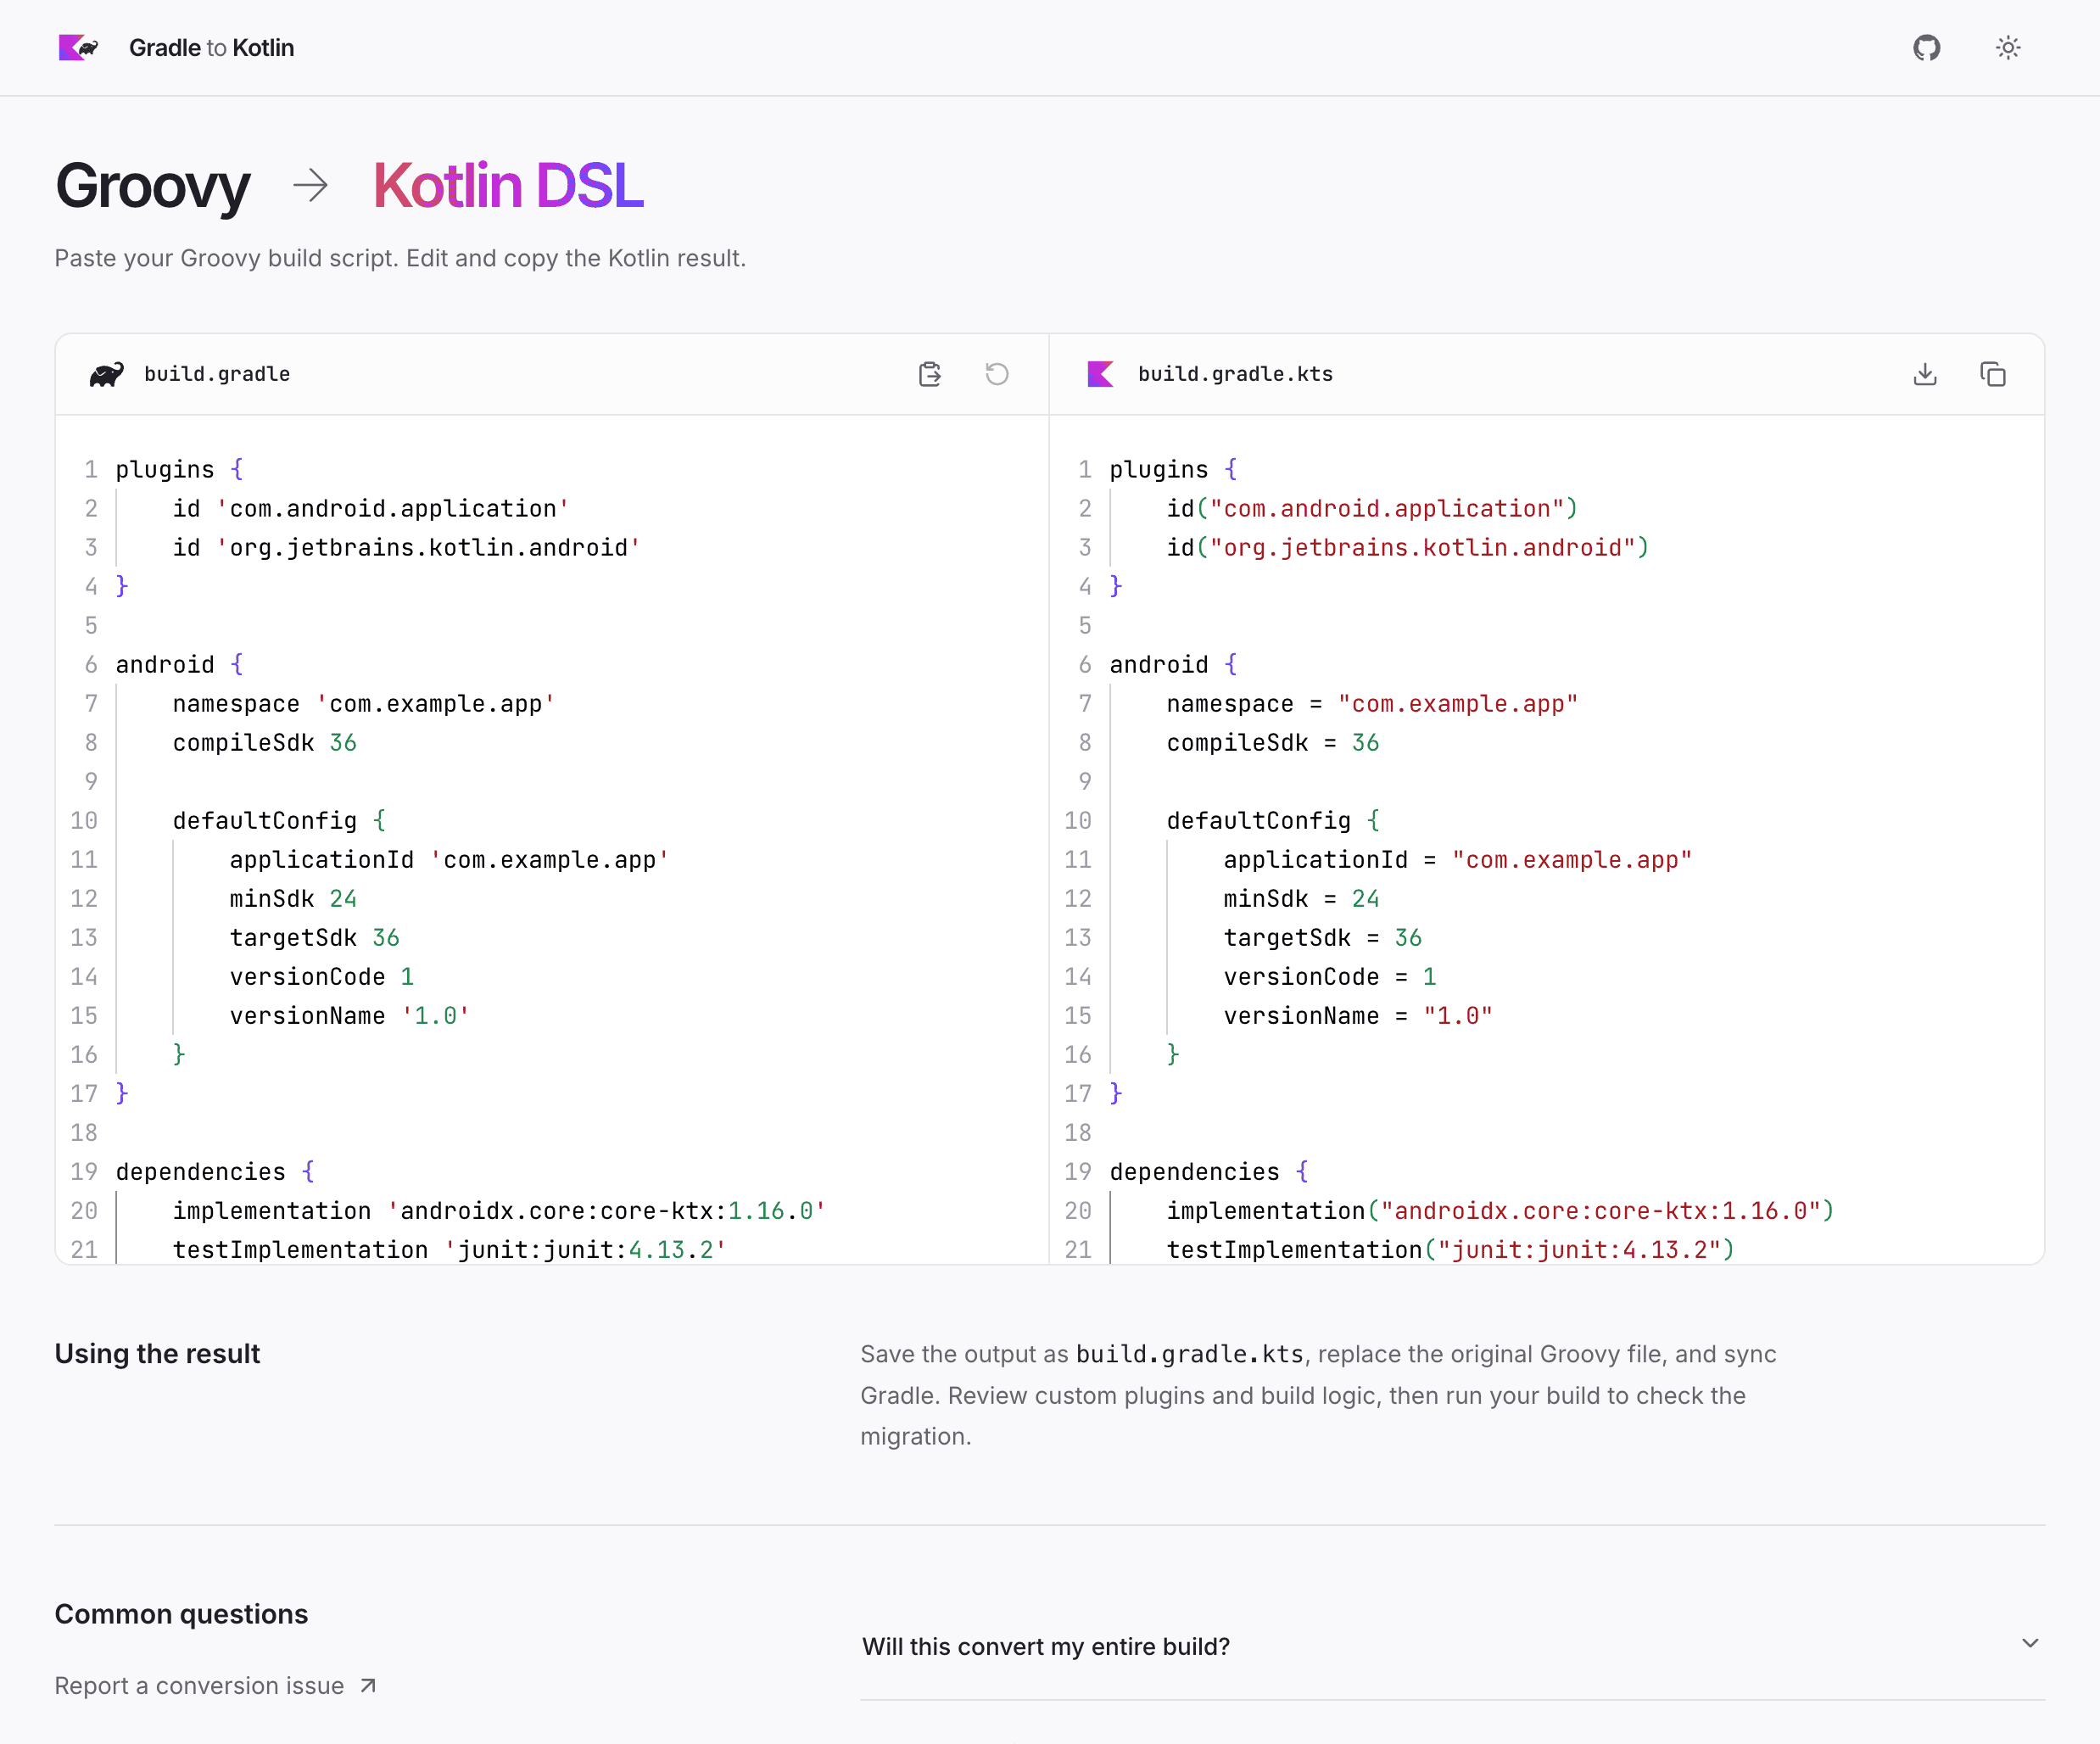Click Kotlin line 'targetSdk = 36'
2100x1744 pixels.
click(x=1322, y=938)
